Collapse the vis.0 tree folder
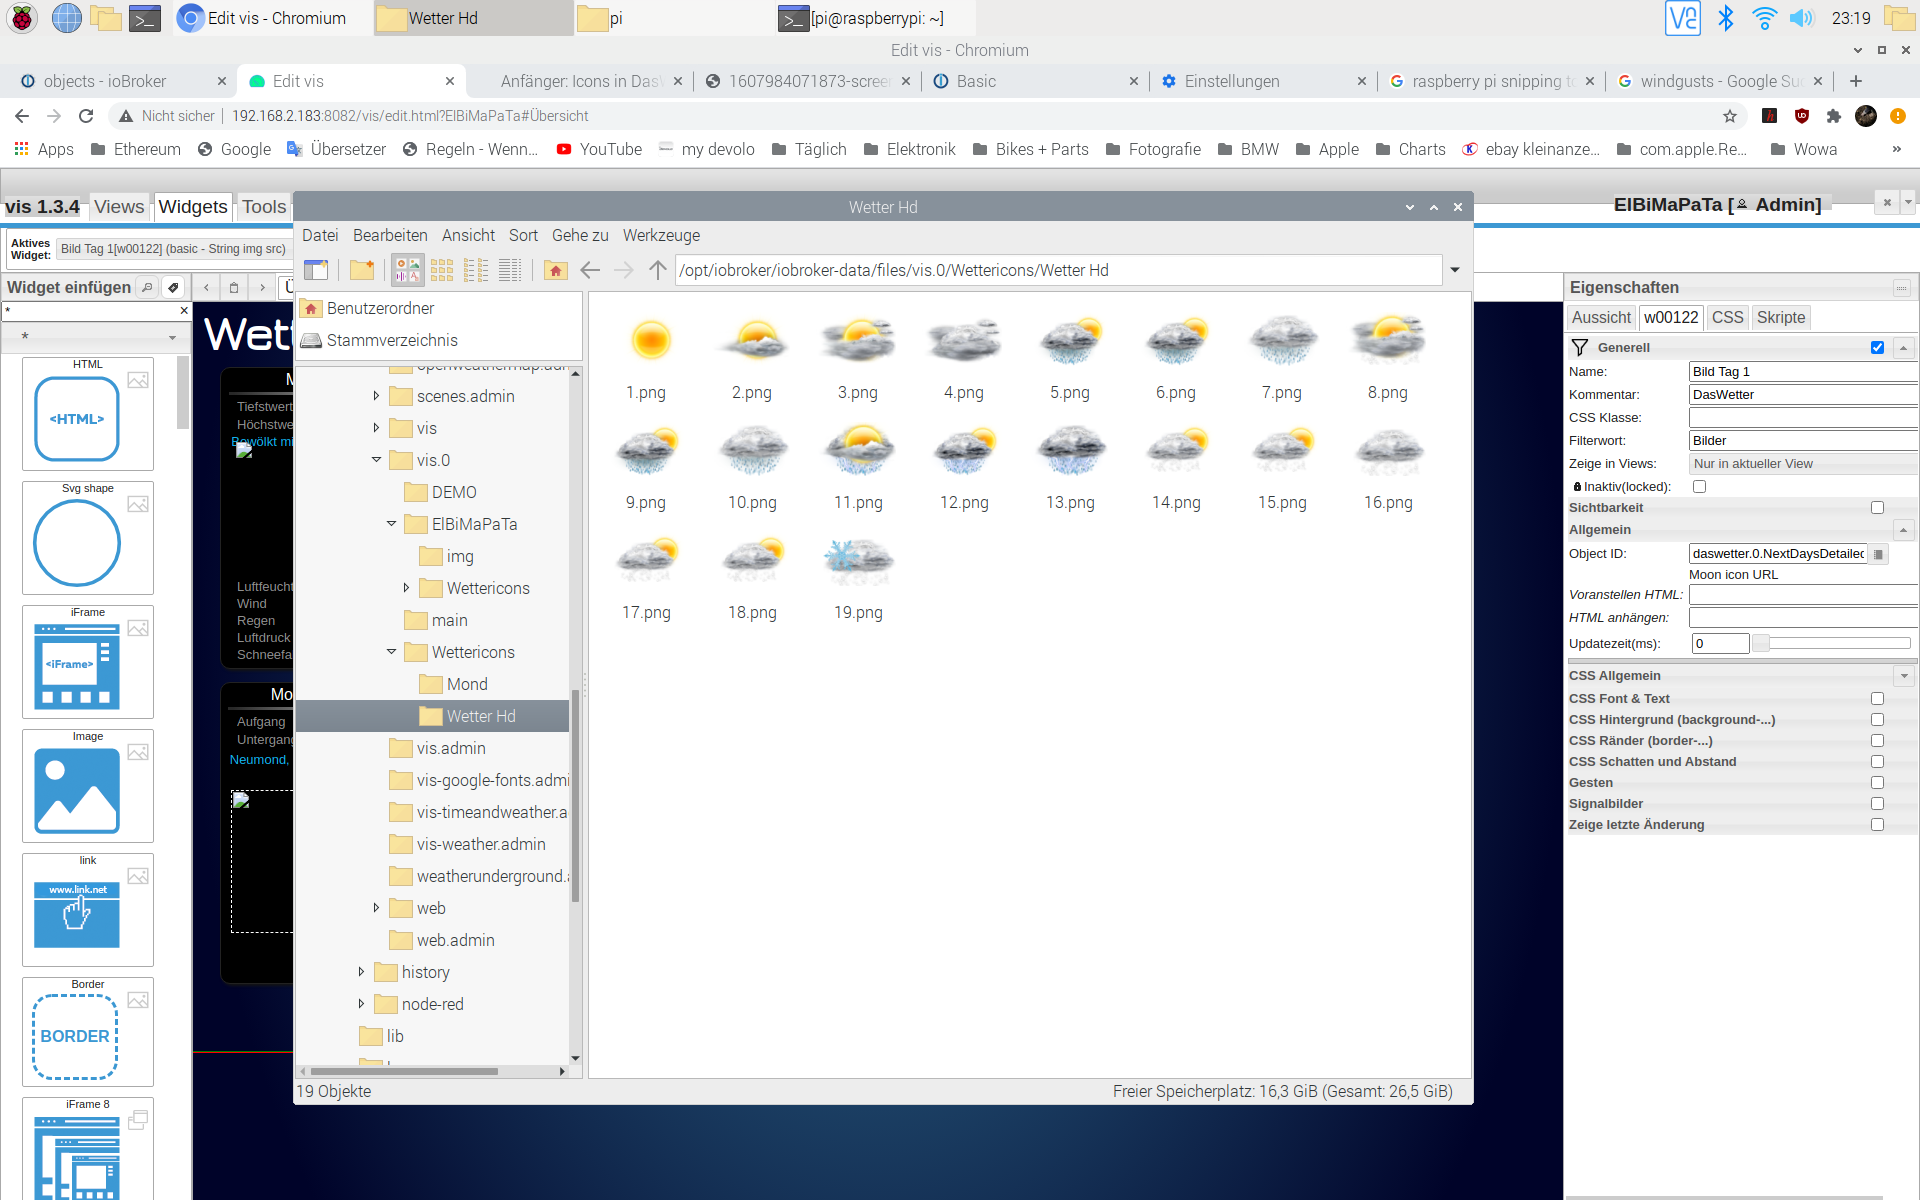The image size is (1920, 1200). (x=376, y=460)
